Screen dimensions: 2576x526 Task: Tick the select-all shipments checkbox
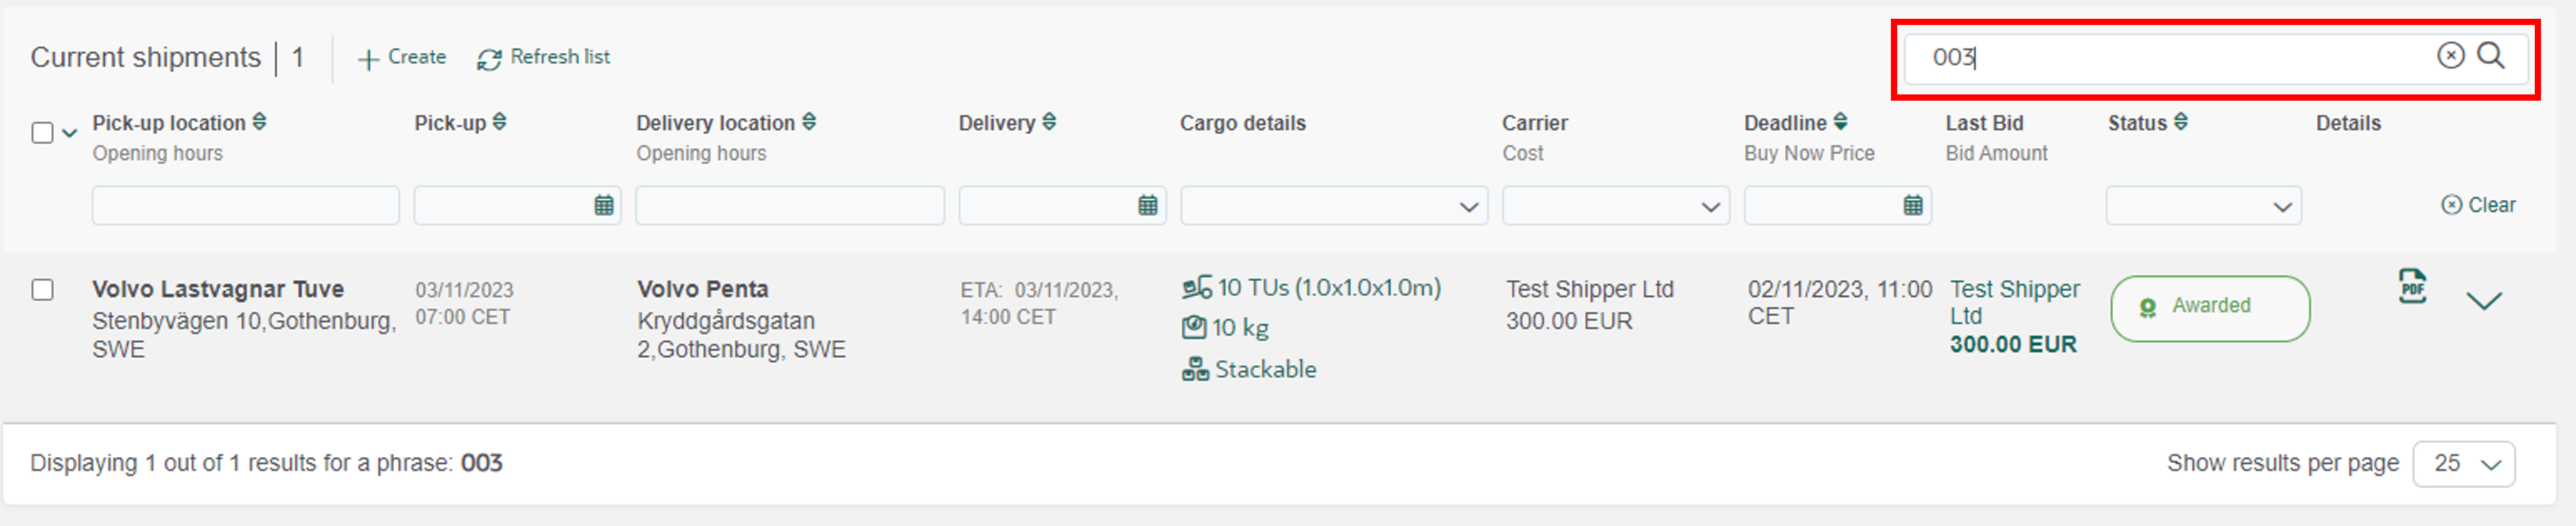(x=42, y=133)
